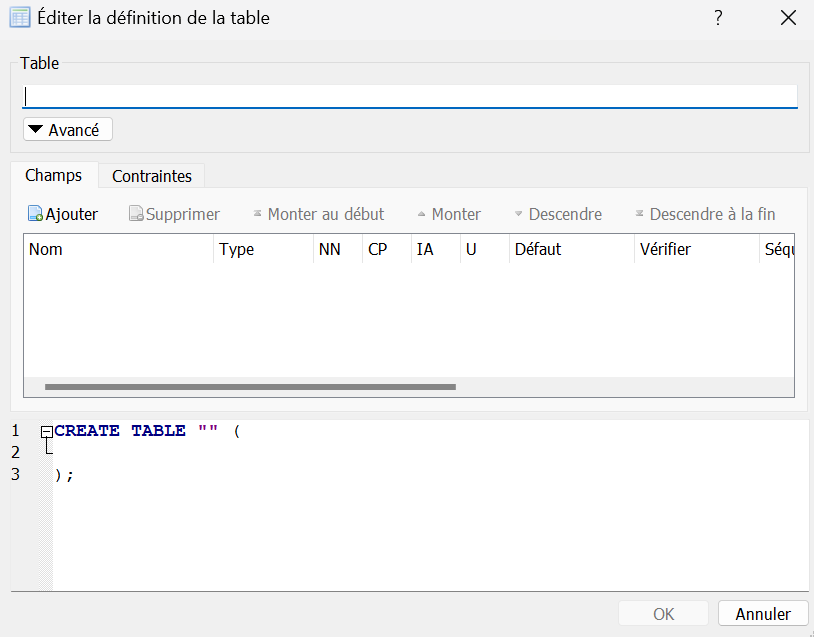Collapse the CREATE TABLE code fold
The image size is (814, 637).
(46, 431)
